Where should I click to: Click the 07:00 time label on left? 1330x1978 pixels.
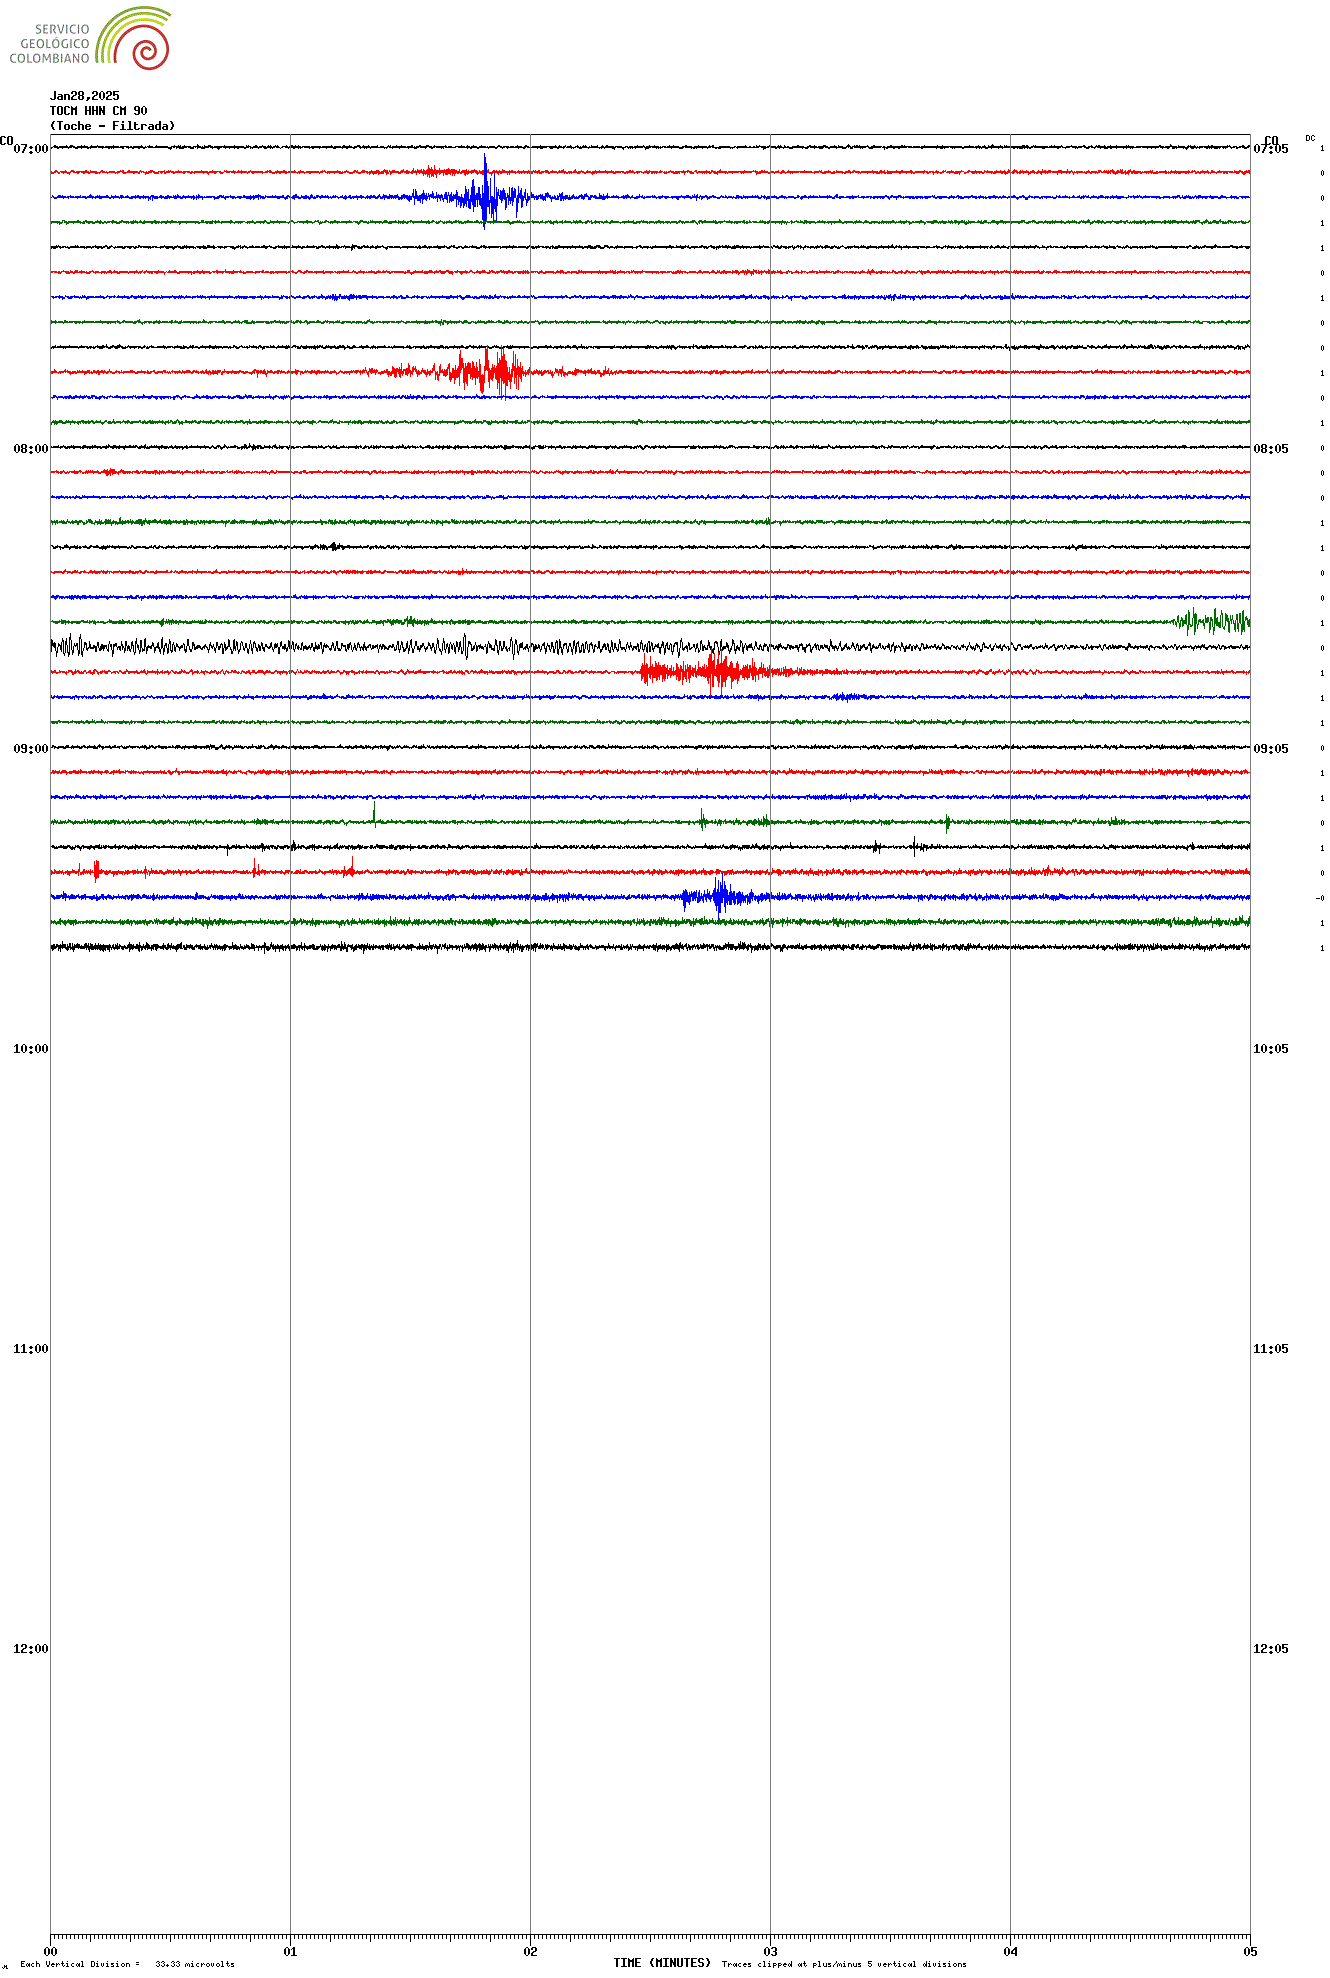pyautogui.click(x=30, y=149)
